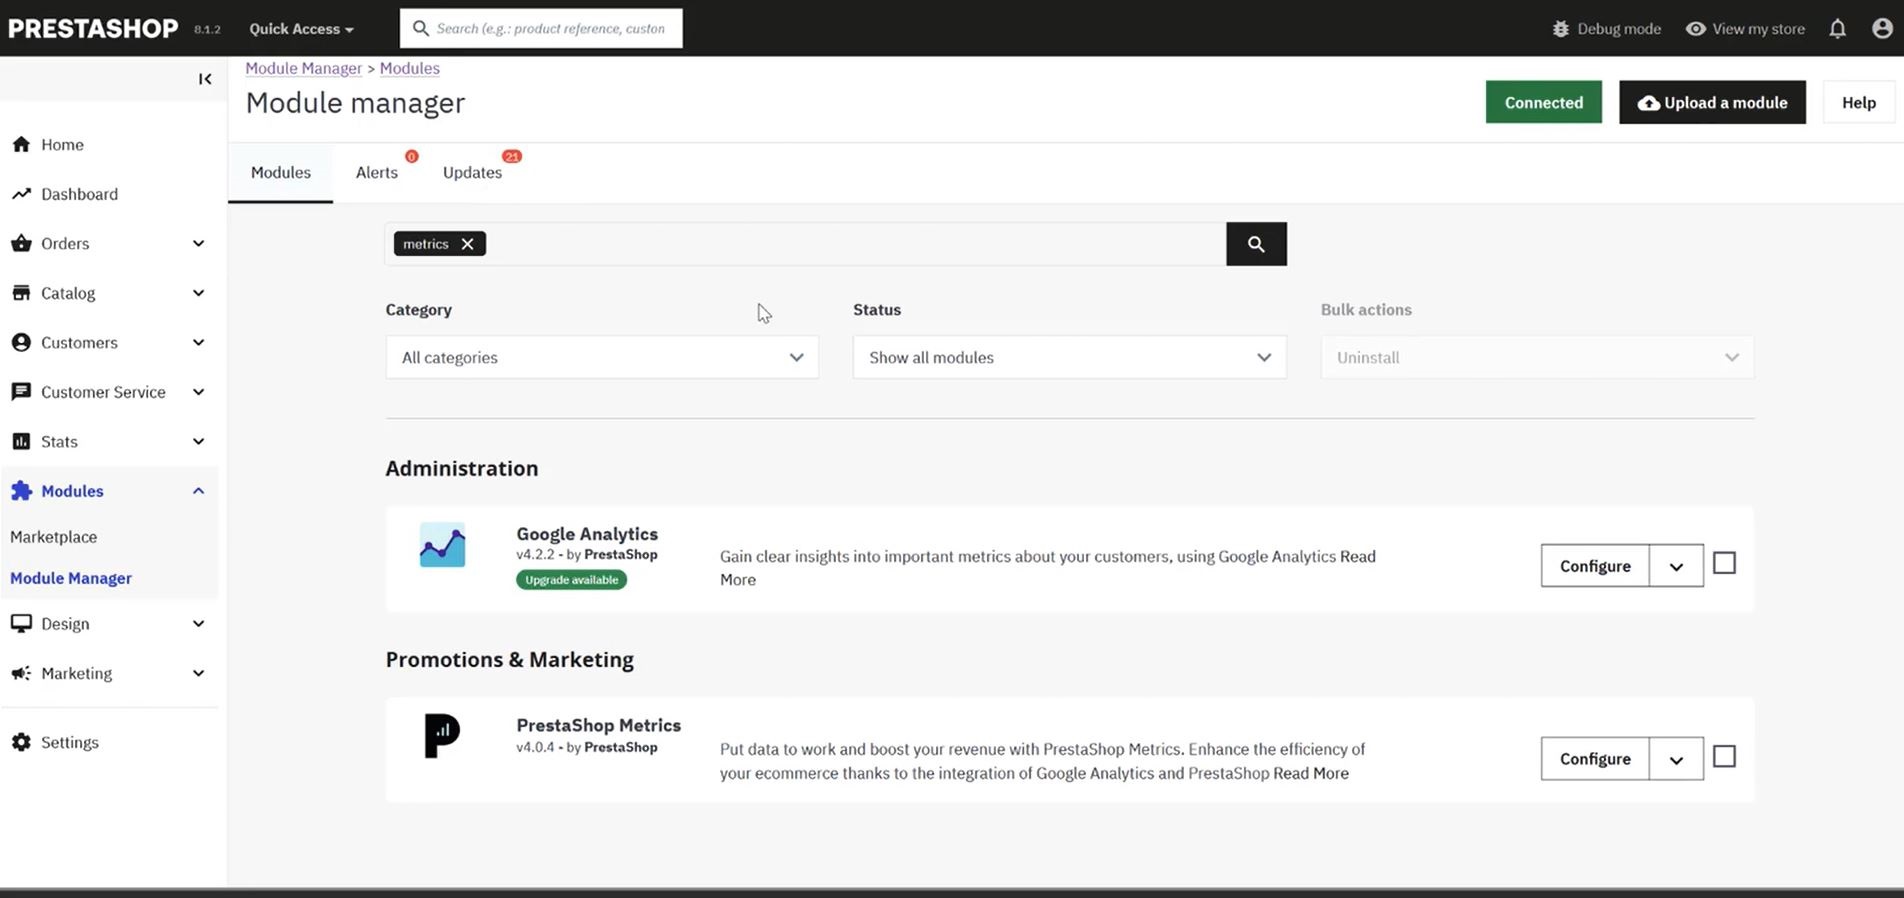Switch to the Modules tab
This screenshot has width=1904, height=898.
click(280, 172)
